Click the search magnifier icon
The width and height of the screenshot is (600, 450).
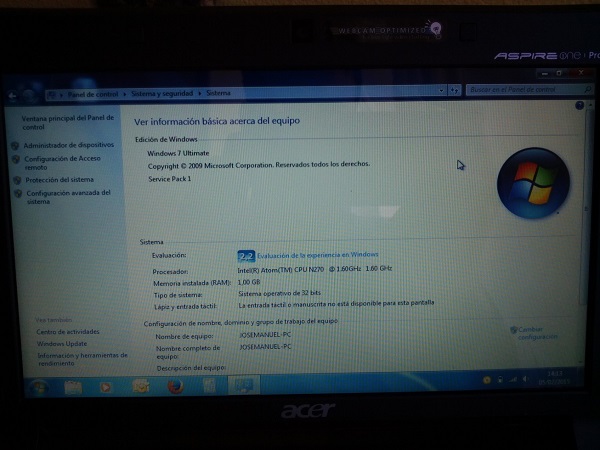tap(588, 89)
